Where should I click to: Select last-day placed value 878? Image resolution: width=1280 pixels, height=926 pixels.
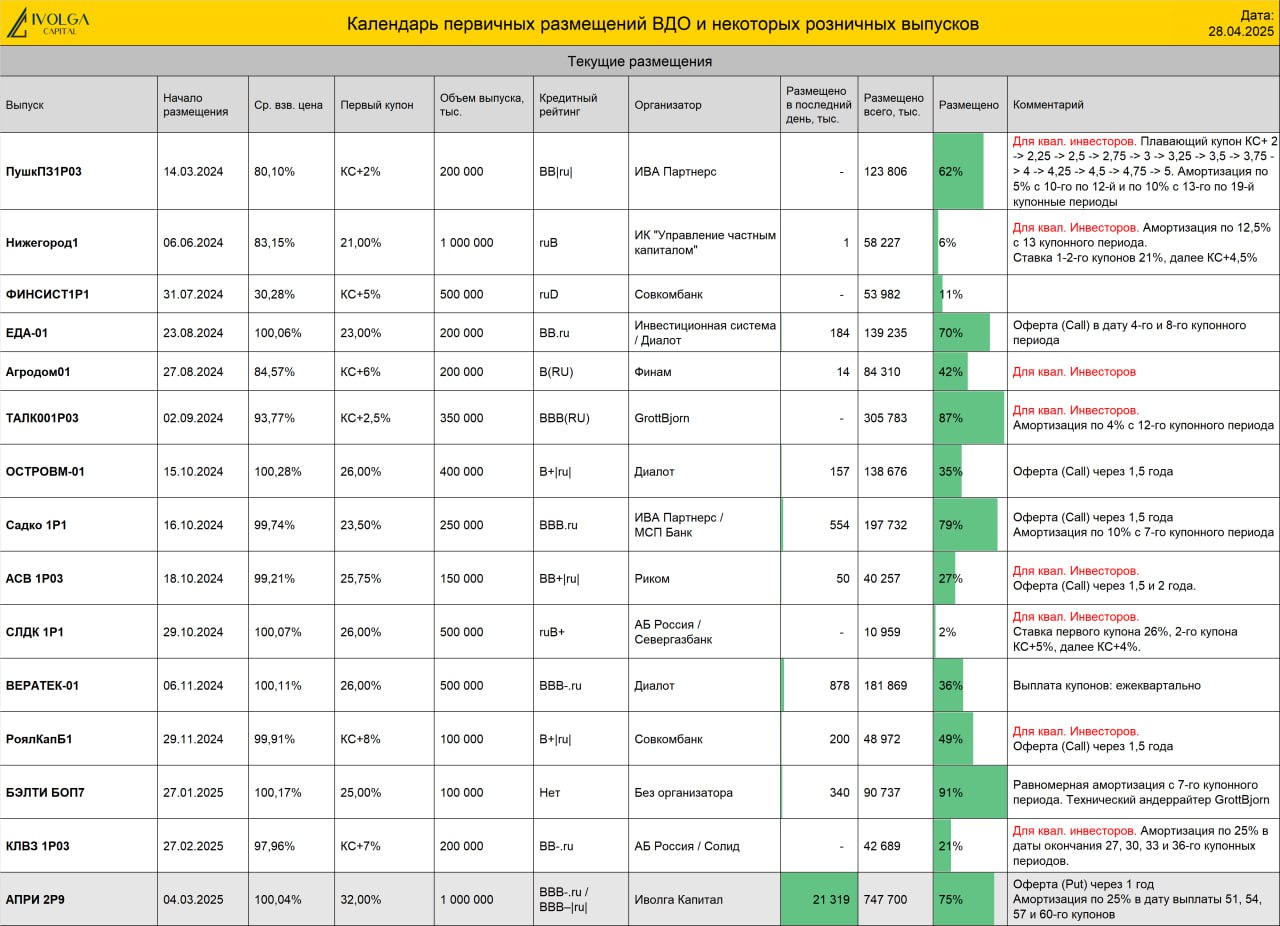pyautogui.click(x=839, y=685)
